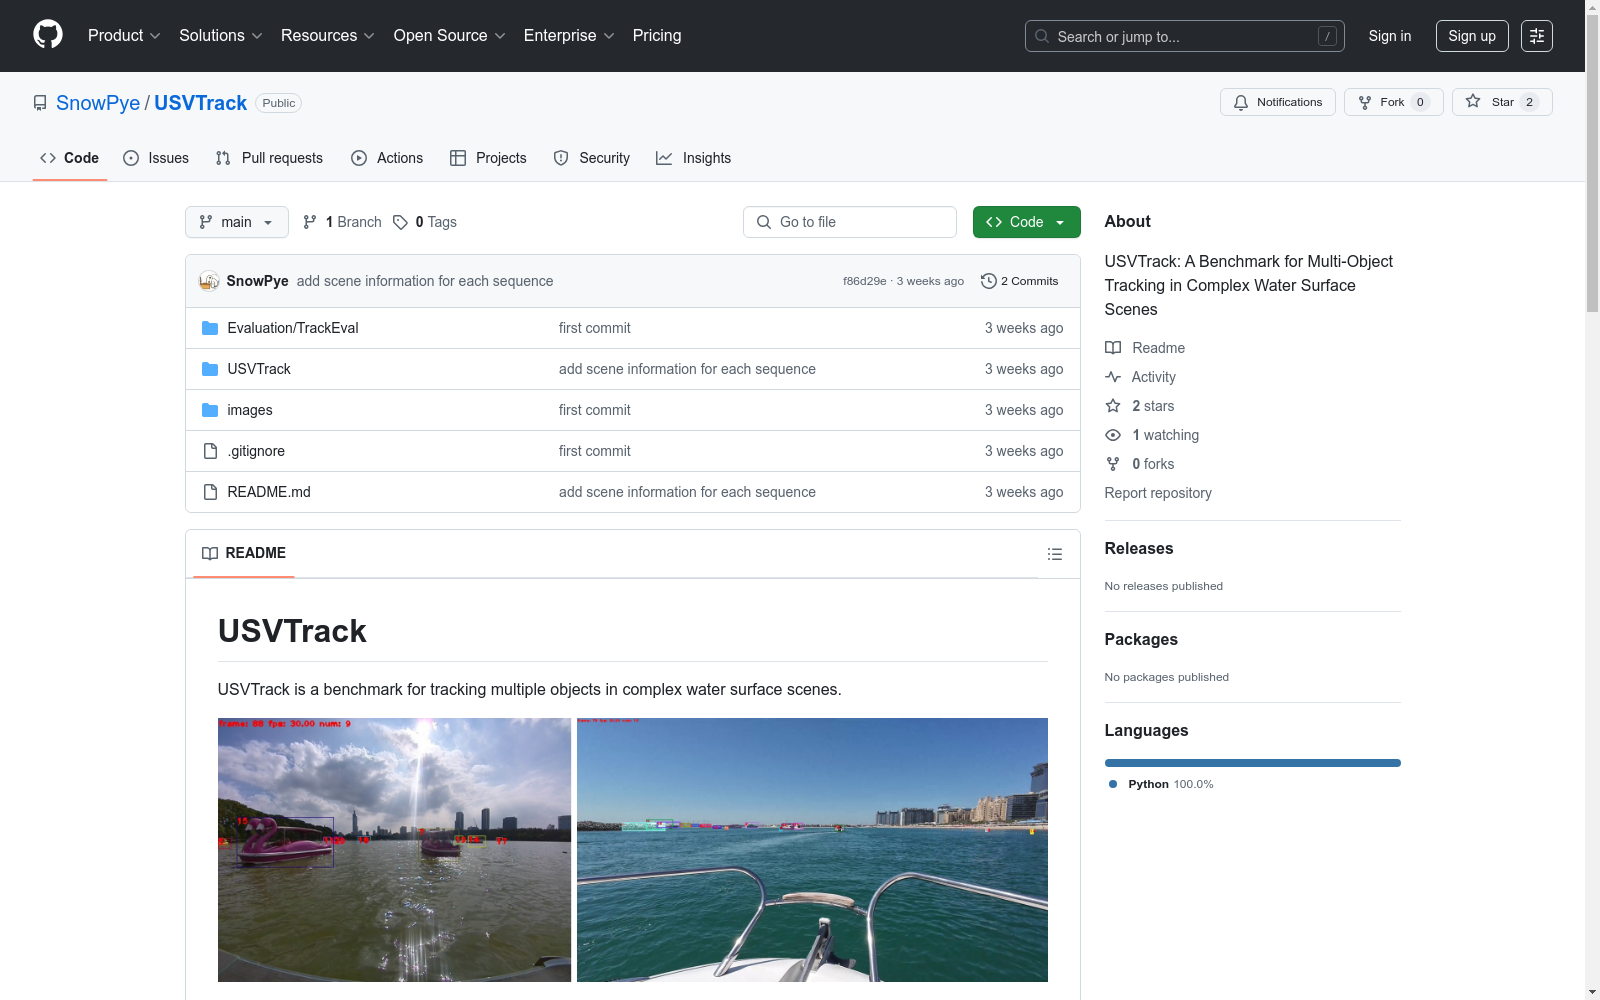Screen dimensions: 1600x1000
Task: Open the Product menu
Action: pyautogui.click(x=124, y=36)
